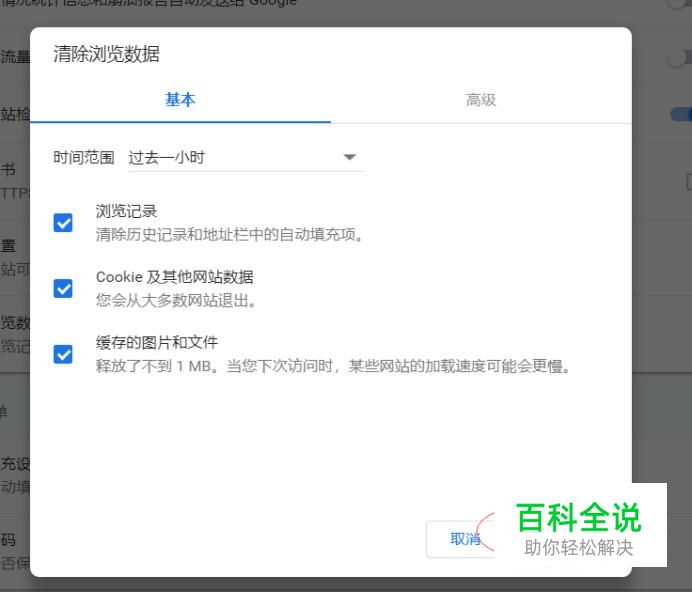The height and width of the screenshot is (592, 692).
Task: Click the 取消 button
Action: [x=461, y=539]
